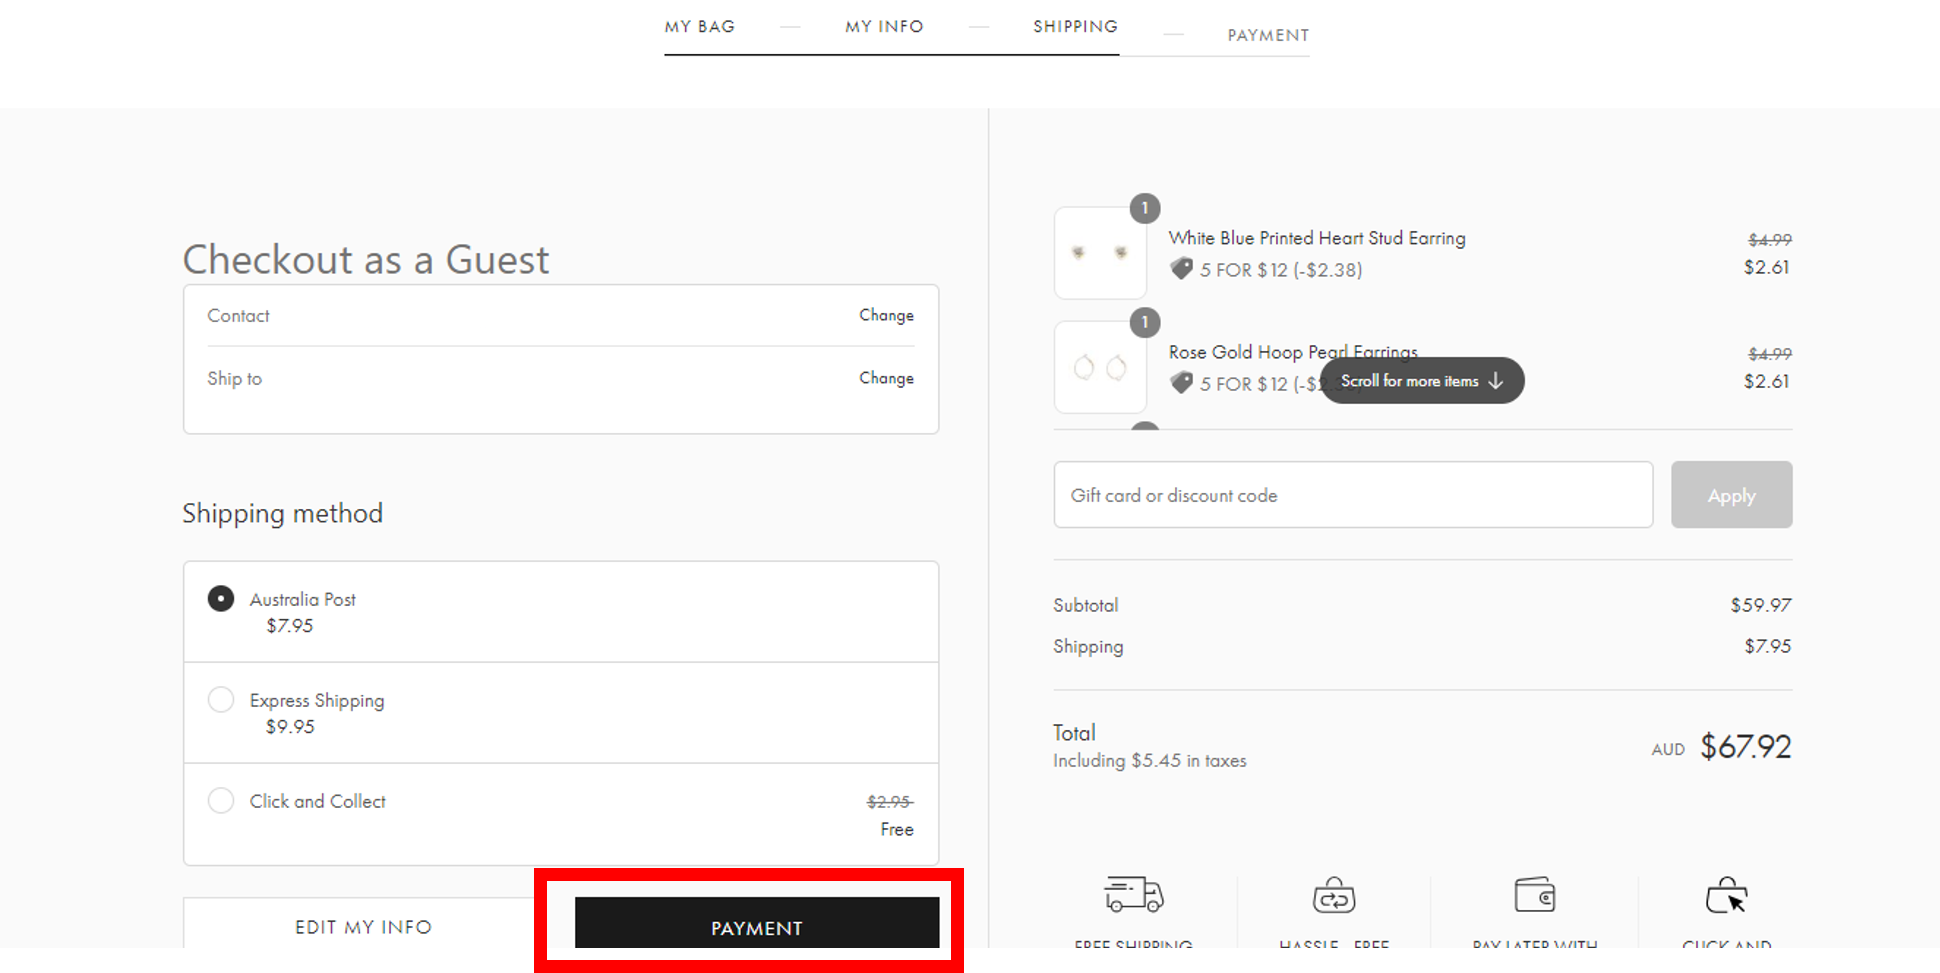
Task: Select Australia Post shipping option
Action: pyautogui.click(x=221, y=599)
